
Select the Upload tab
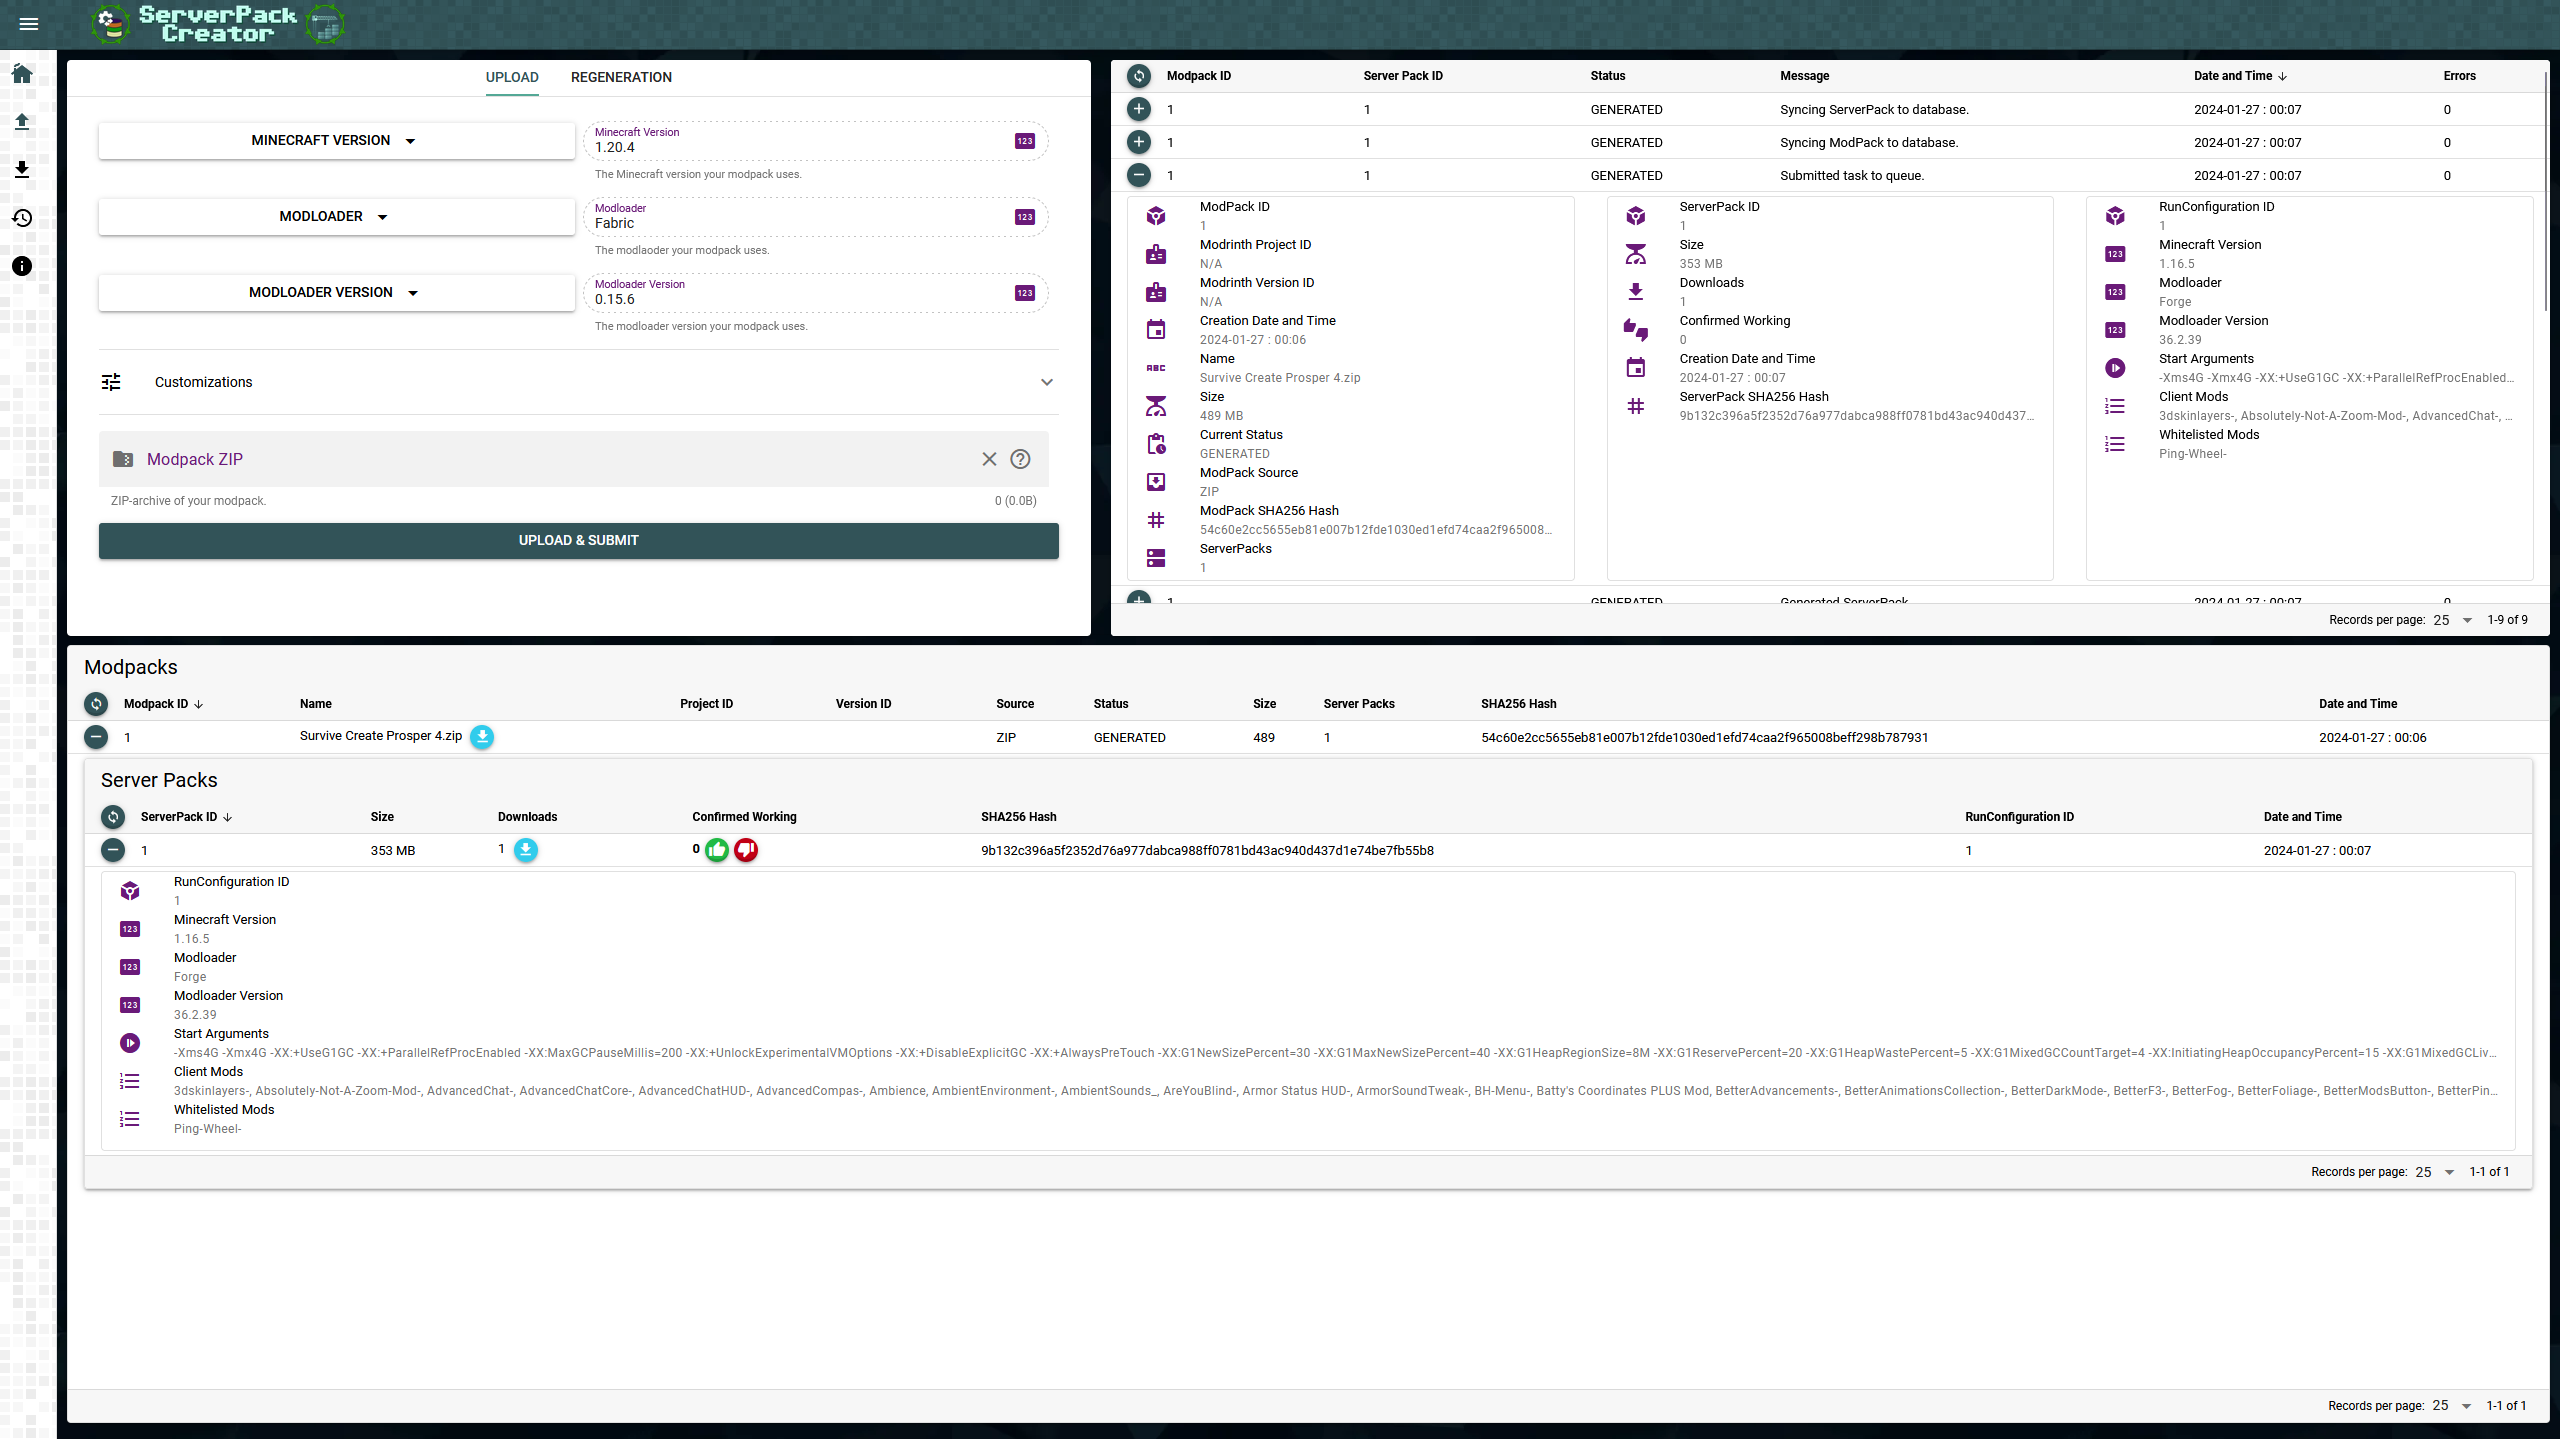click(512, 77)
